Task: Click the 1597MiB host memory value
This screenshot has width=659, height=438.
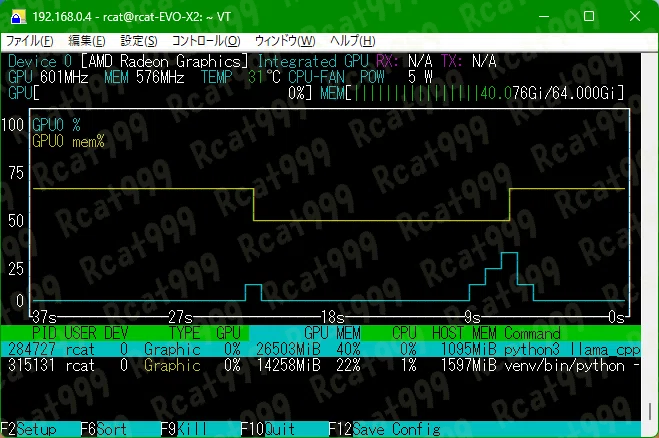Action: (x=469, y=365)
